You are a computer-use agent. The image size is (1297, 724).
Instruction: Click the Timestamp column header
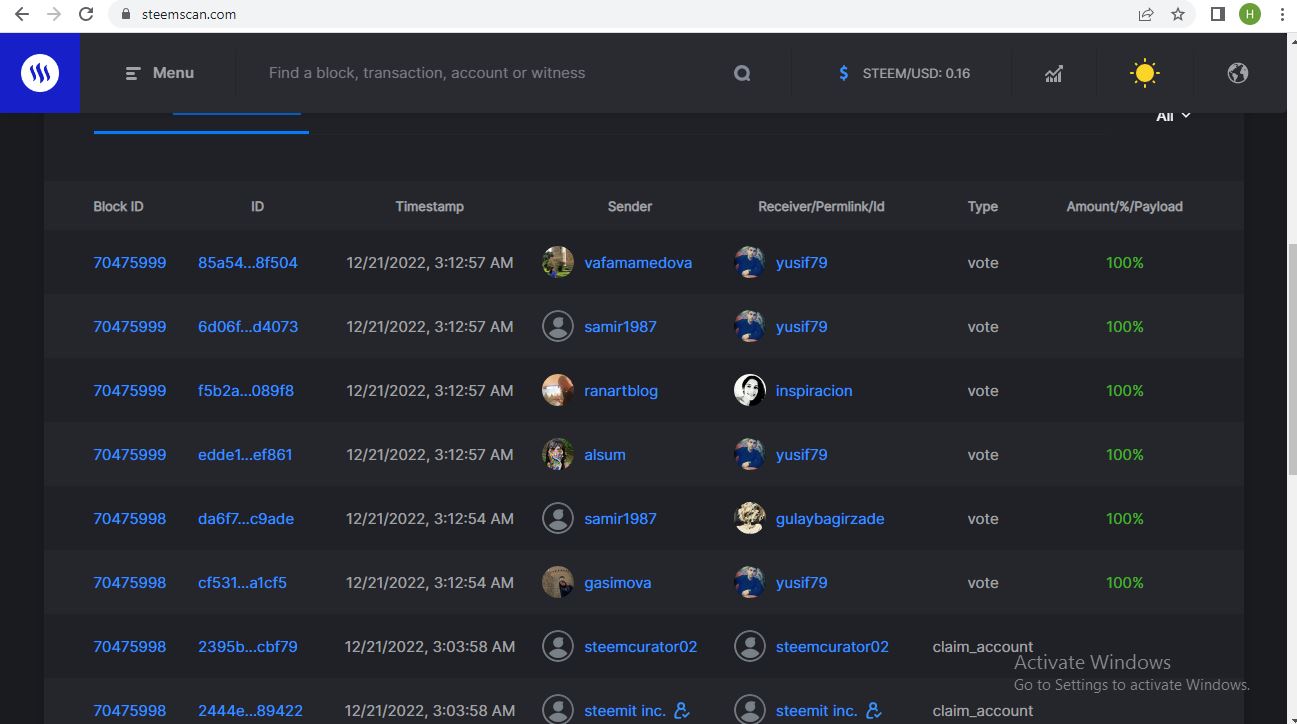(x=430, y=207)
